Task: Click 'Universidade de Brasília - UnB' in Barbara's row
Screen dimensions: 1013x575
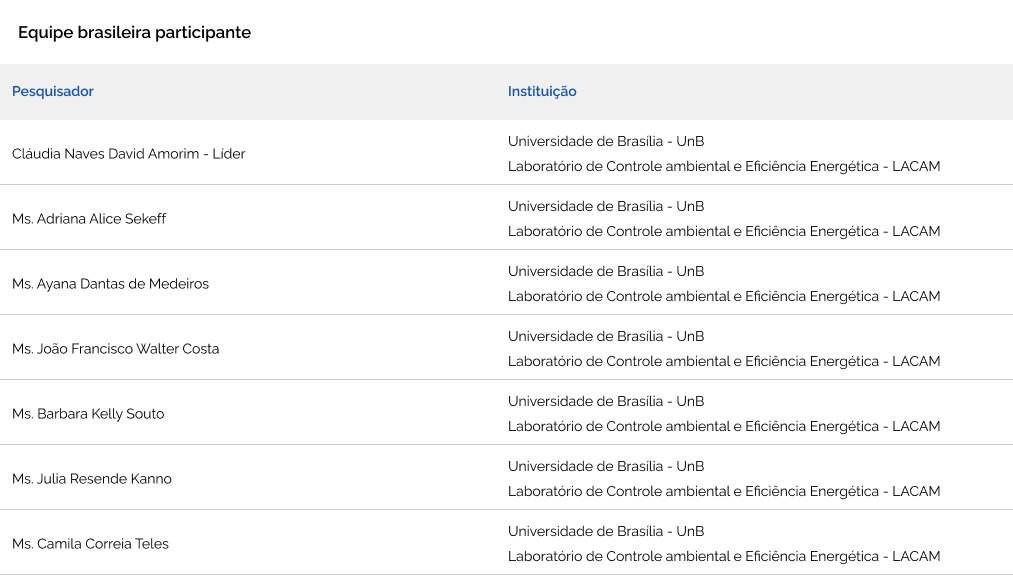Action: (606, 402)
